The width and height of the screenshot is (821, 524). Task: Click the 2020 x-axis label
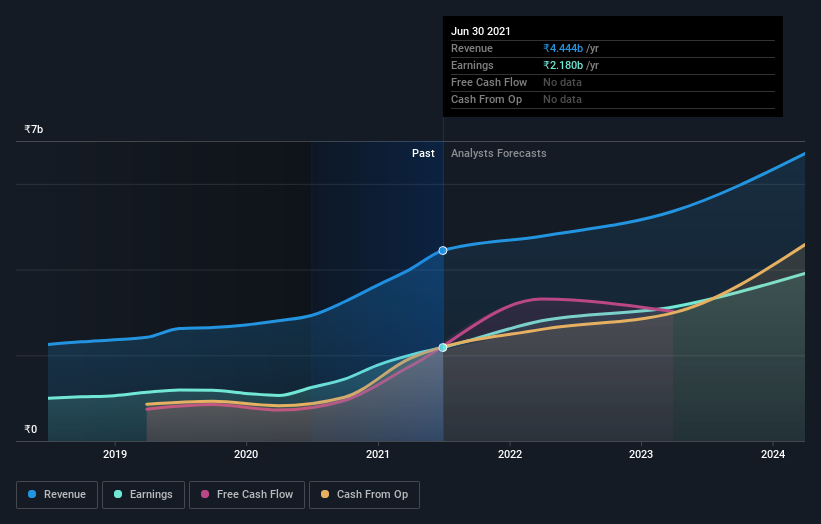(x=246, y=454)
